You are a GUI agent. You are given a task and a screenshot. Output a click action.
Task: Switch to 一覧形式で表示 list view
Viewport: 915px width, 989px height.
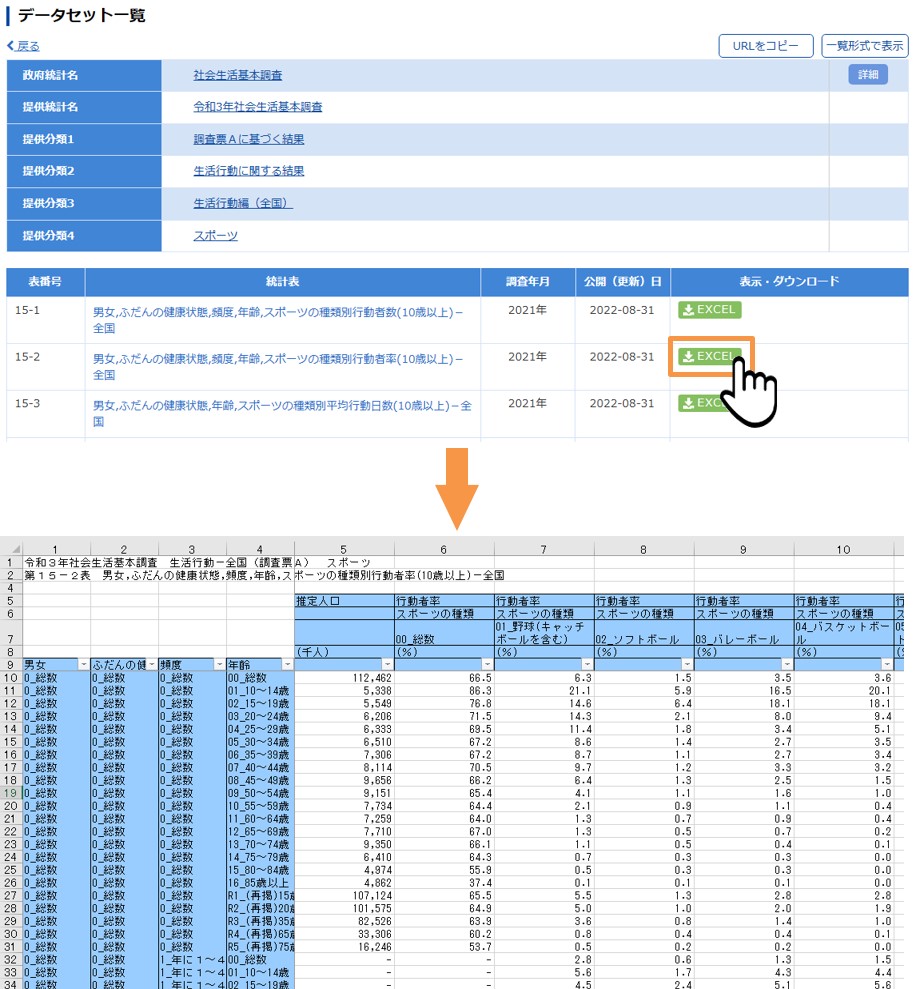coord(865,46)
